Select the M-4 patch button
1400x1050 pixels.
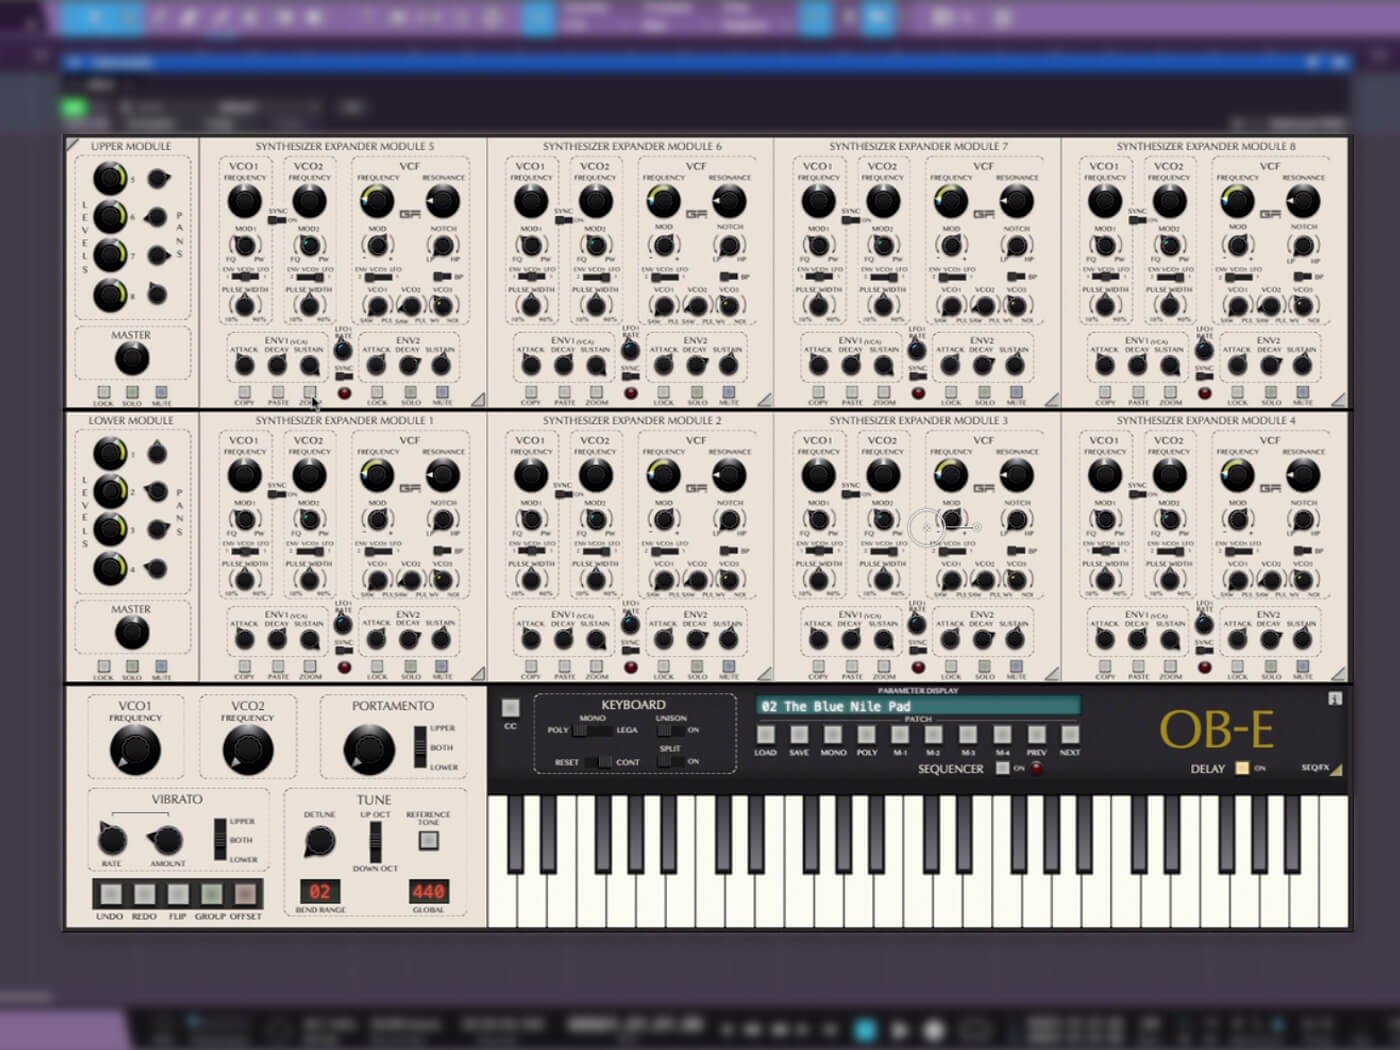pos(1002,735)
